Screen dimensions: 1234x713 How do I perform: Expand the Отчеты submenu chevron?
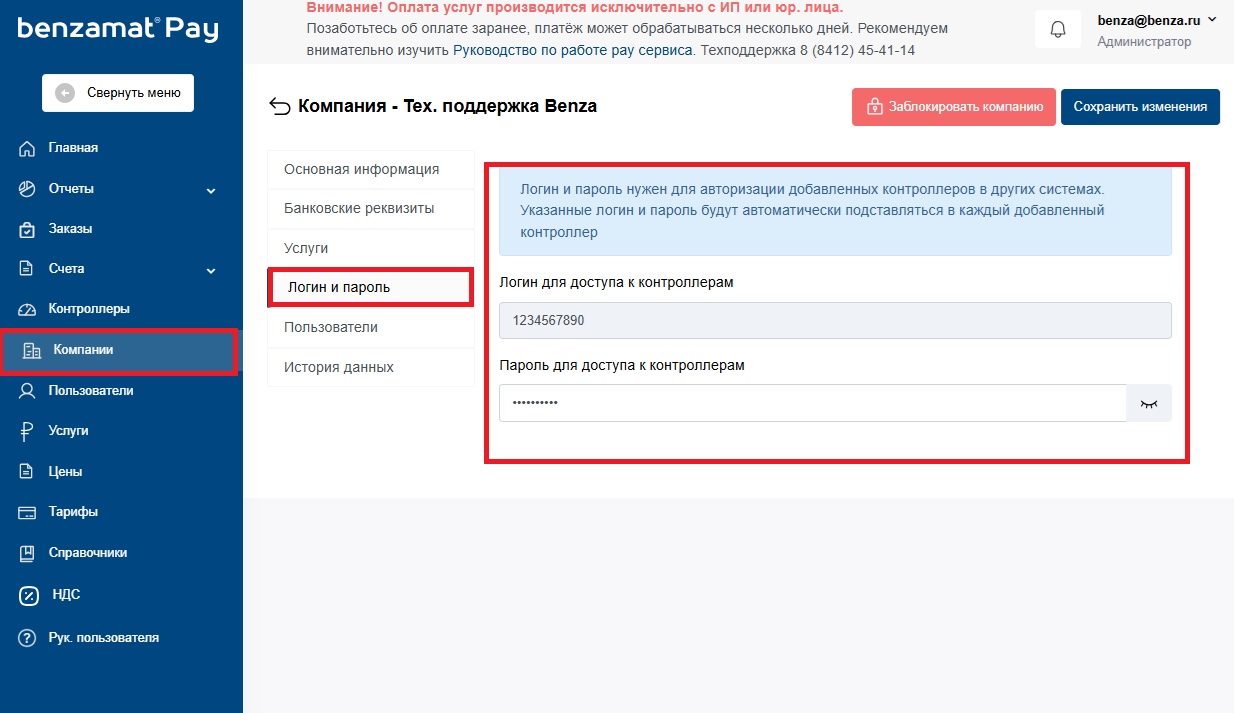(211, 190)
